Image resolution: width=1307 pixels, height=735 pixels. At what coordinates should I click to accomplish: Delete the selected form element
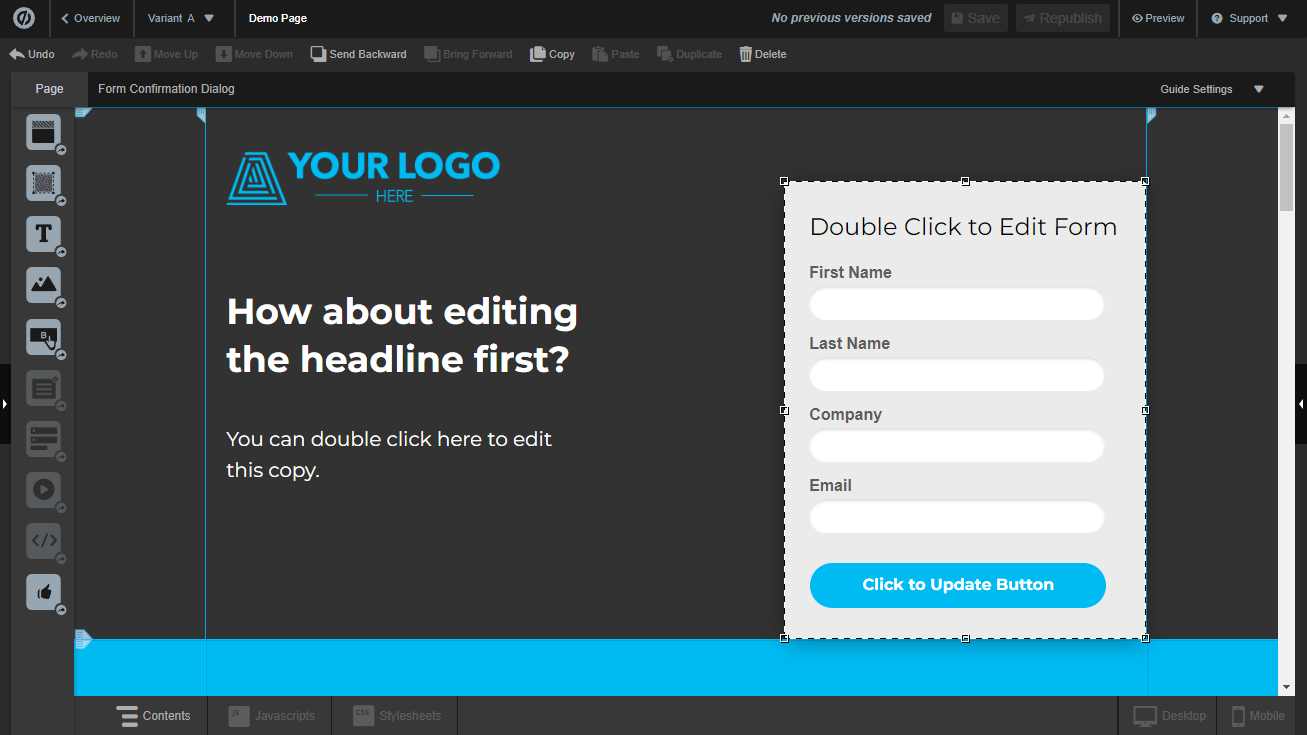click(x=762, y=54)
